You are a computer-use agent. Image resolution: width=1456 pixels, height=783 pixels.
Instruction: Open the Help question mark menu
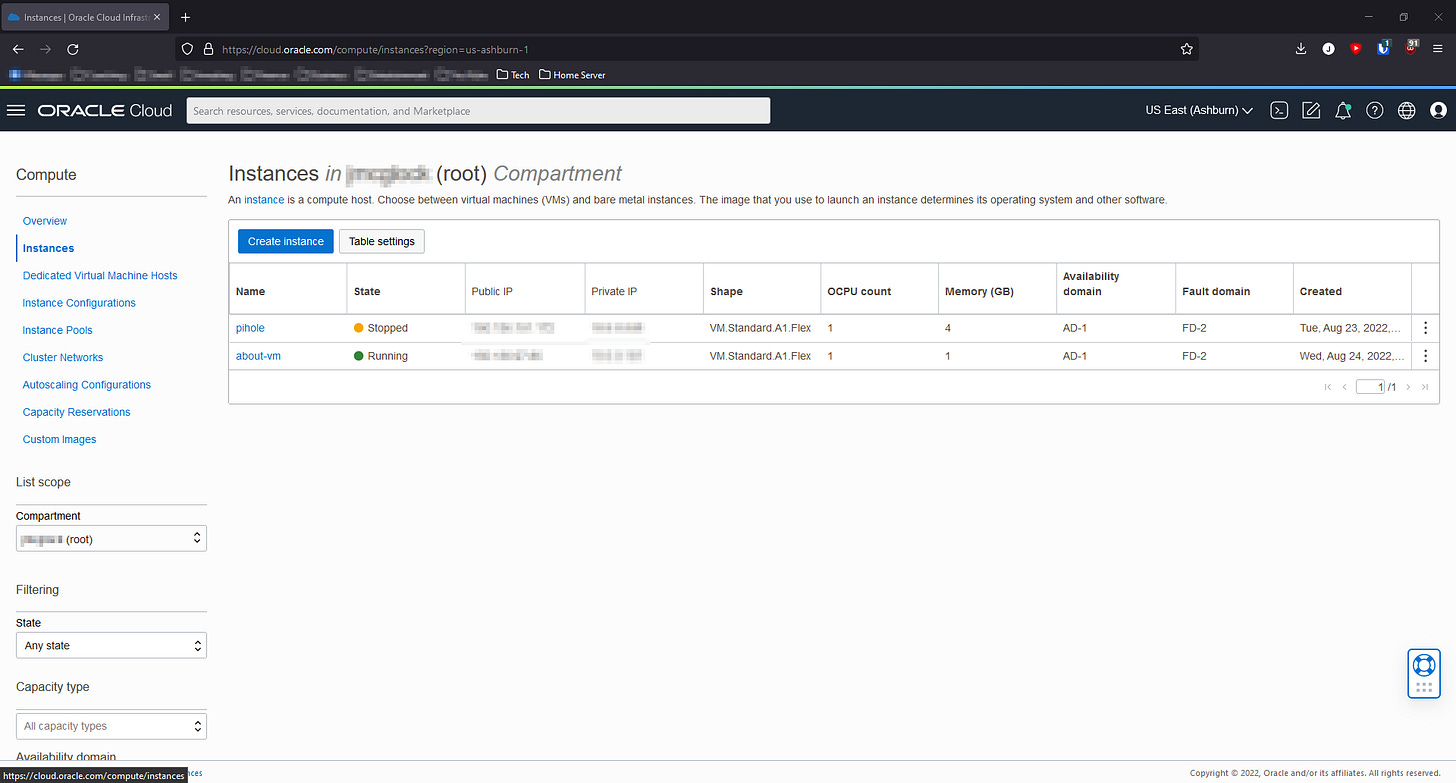[1375, 110]
